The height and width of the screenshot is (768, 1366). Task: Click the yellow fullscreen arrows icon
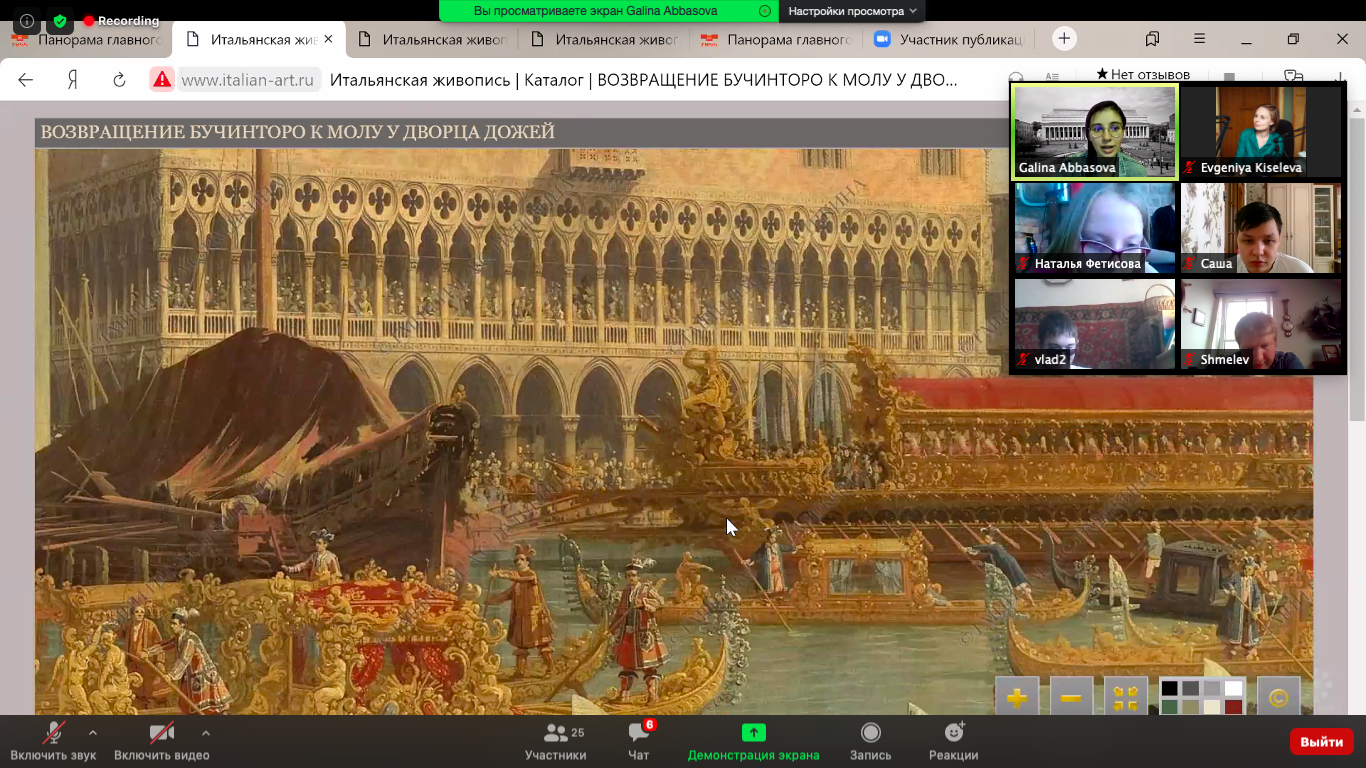[x=1125, y=698]
